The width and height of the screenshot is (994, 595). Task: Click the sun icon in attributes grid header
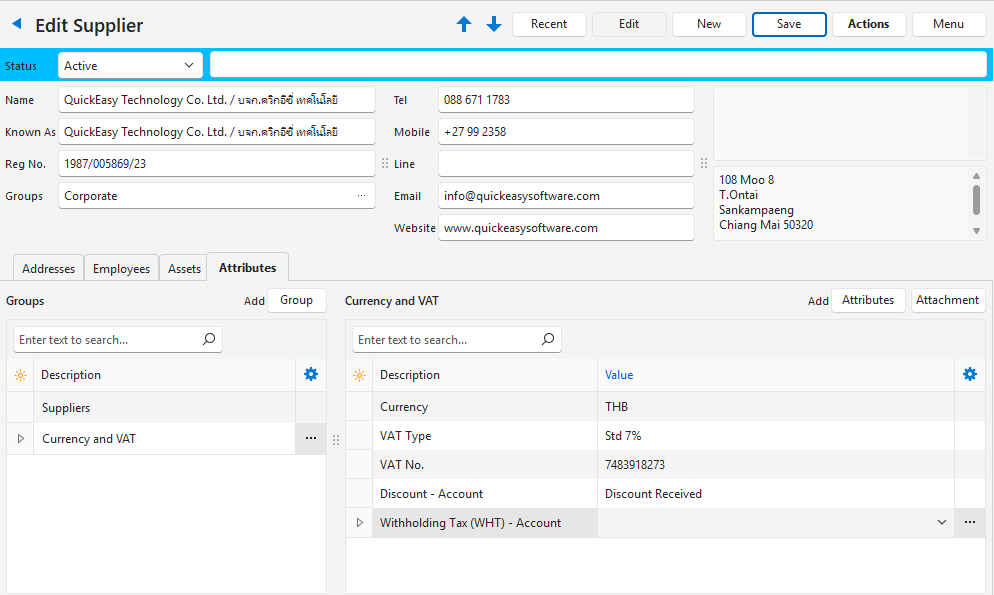[359, 375]
